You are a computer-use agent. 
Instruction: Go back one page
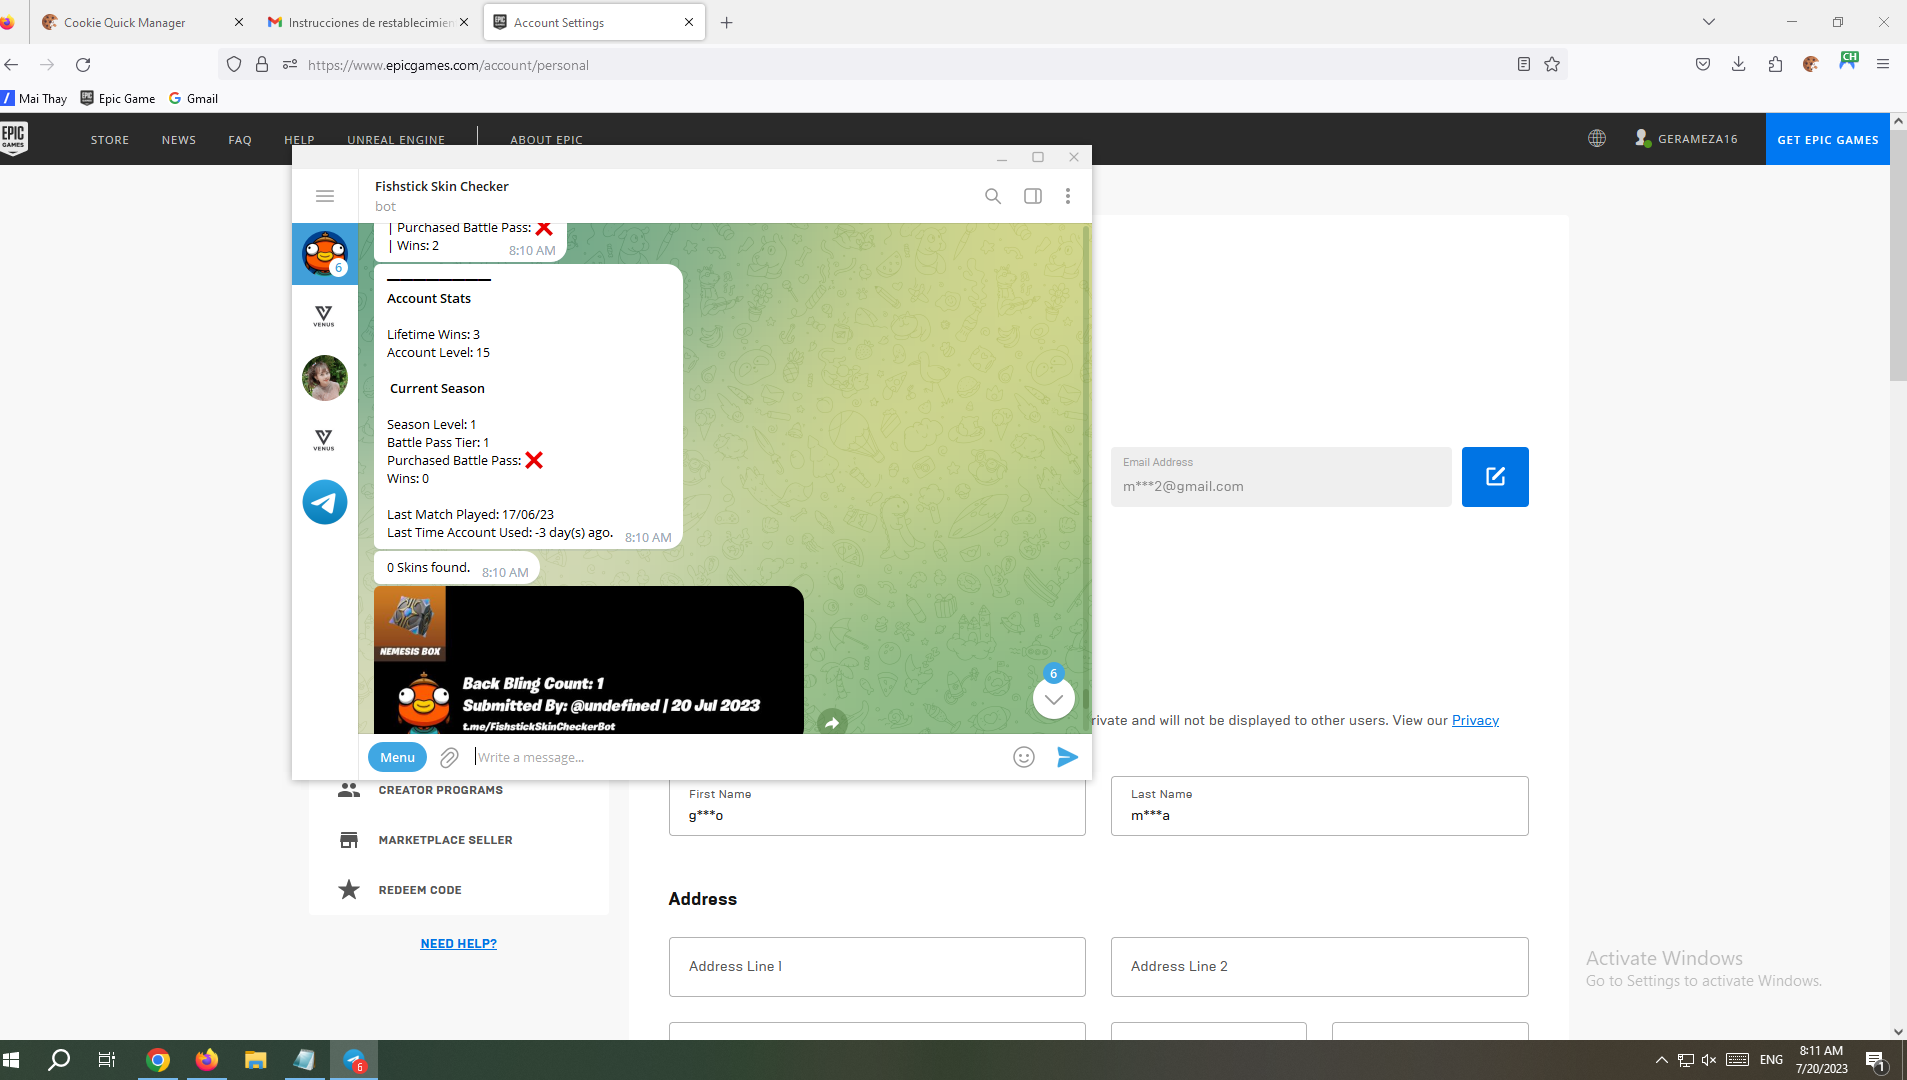(12, 64)
